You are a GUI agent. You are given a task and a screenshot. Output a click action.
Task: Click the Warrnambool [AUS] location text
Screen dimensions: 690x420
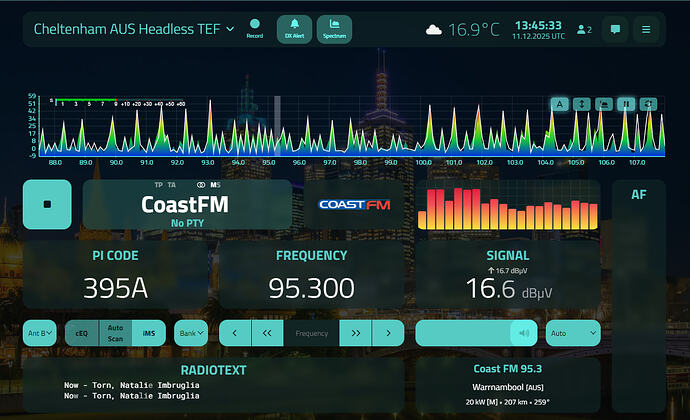click(508, 387)
